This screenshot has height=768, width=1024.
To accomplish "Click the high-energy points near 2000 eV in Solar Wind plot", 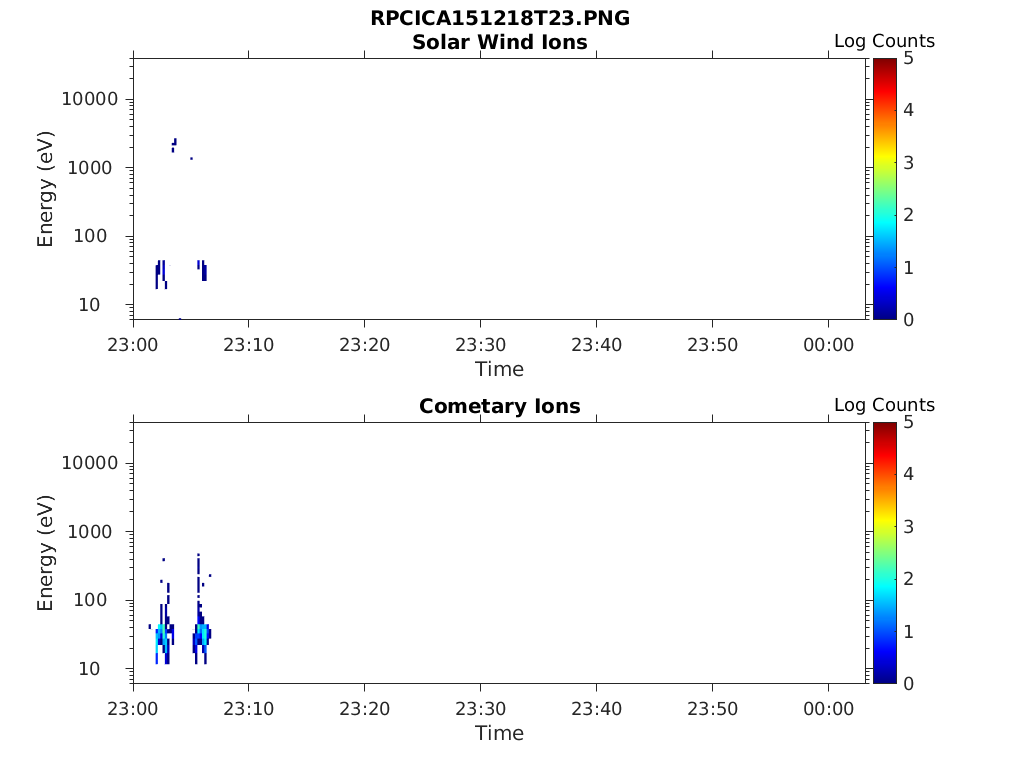I will [x=174, y=145].
